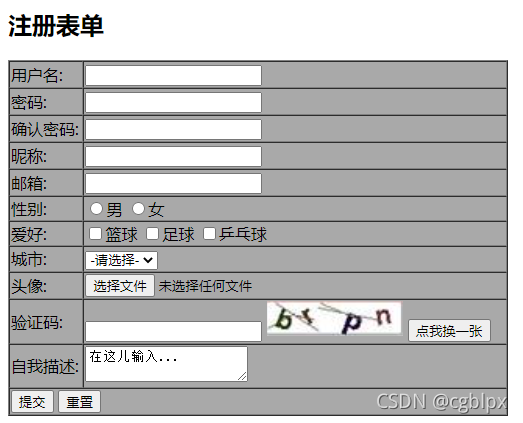Screen dimensions: 523x423
Task: Click the 重置 reset button
Action: point(79,402)
